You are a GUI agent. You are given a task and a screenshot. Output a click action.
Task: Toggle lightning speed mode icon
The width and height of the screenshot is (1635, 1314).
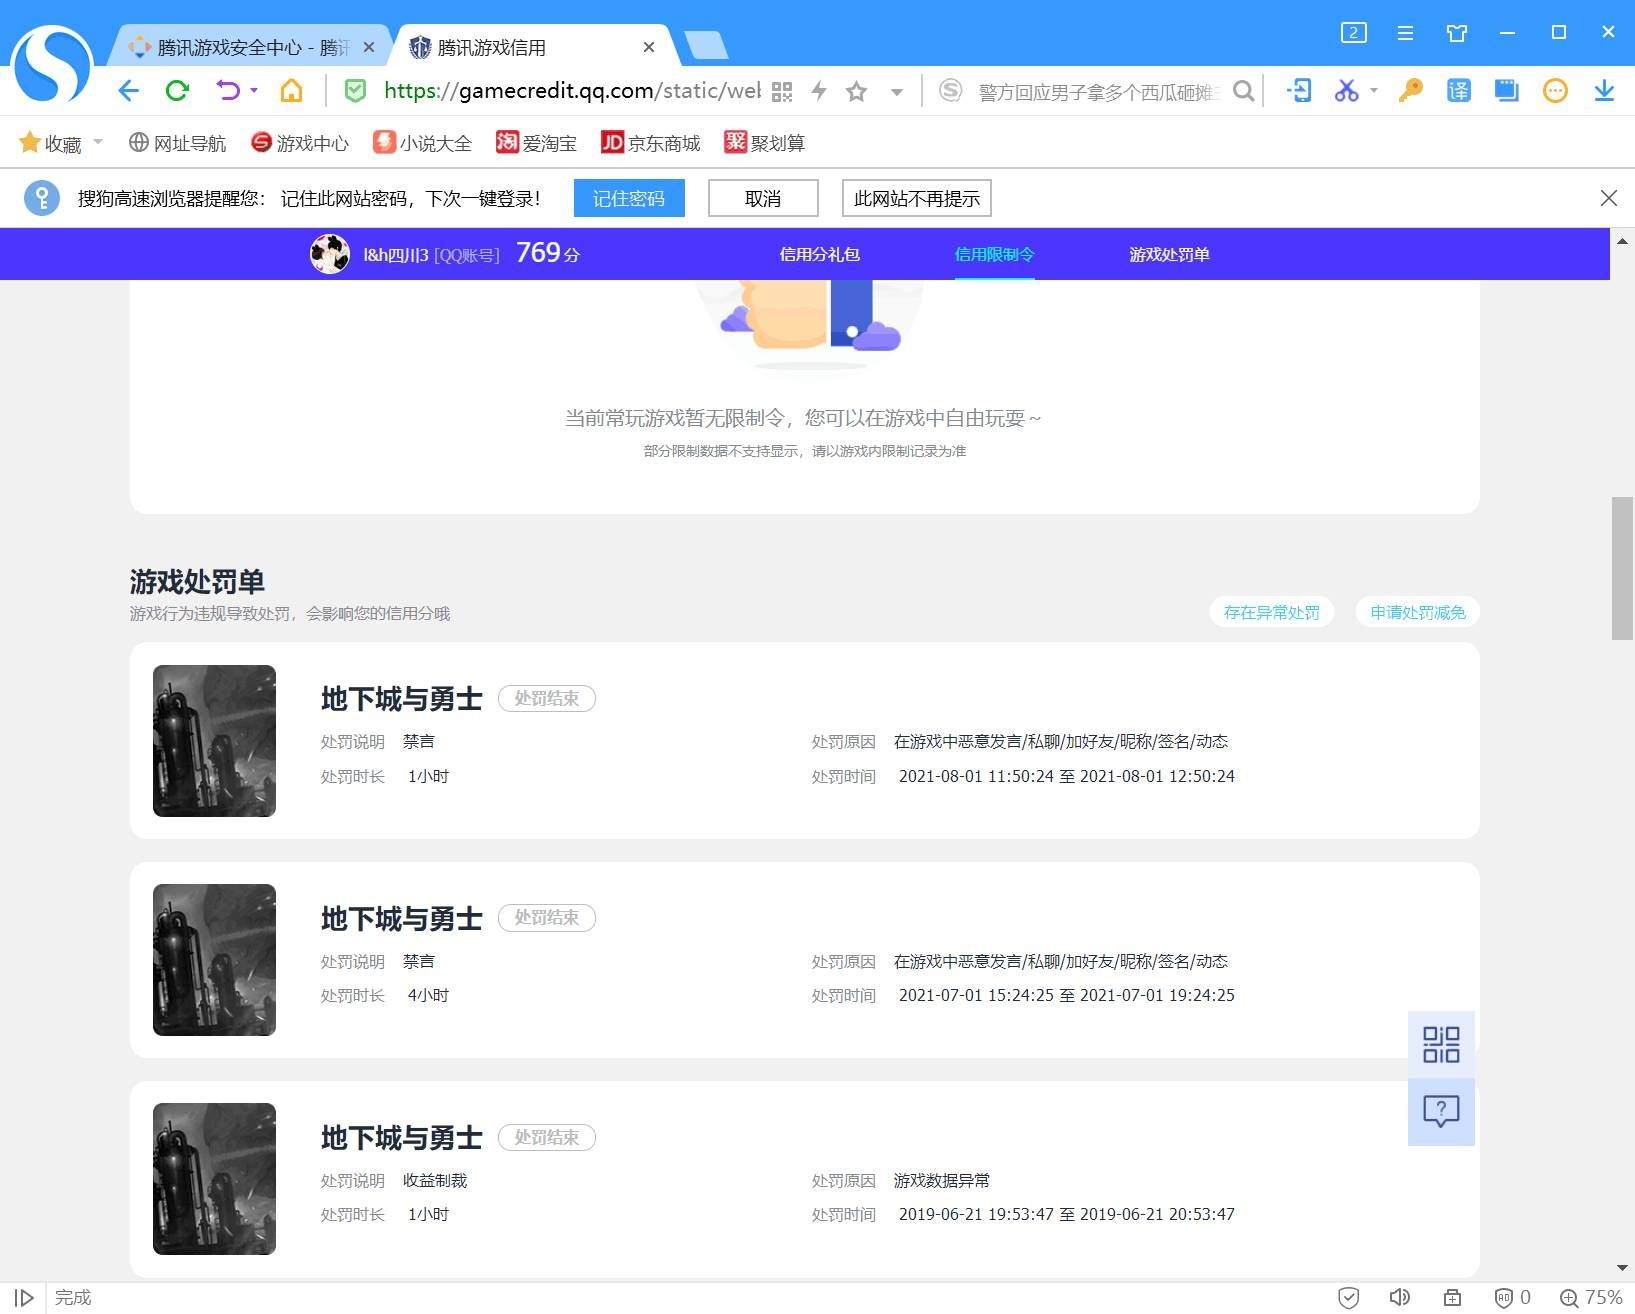[x=819, y=92]
